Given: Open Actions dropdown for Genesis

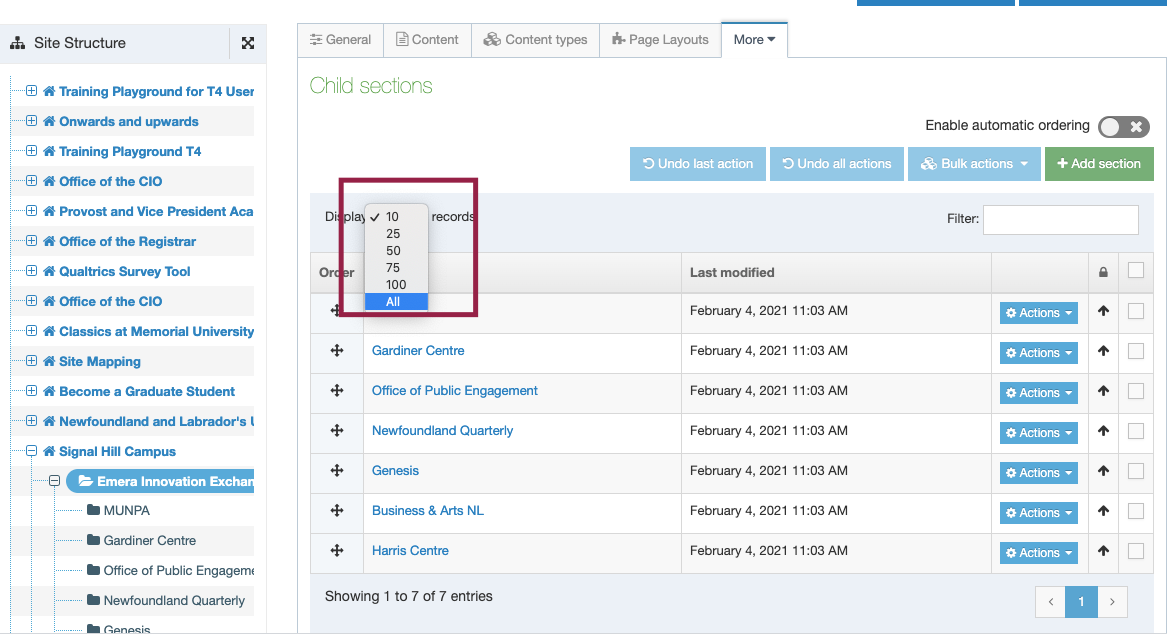Looking at the screenshot, I should click(x=1038, y=473).
